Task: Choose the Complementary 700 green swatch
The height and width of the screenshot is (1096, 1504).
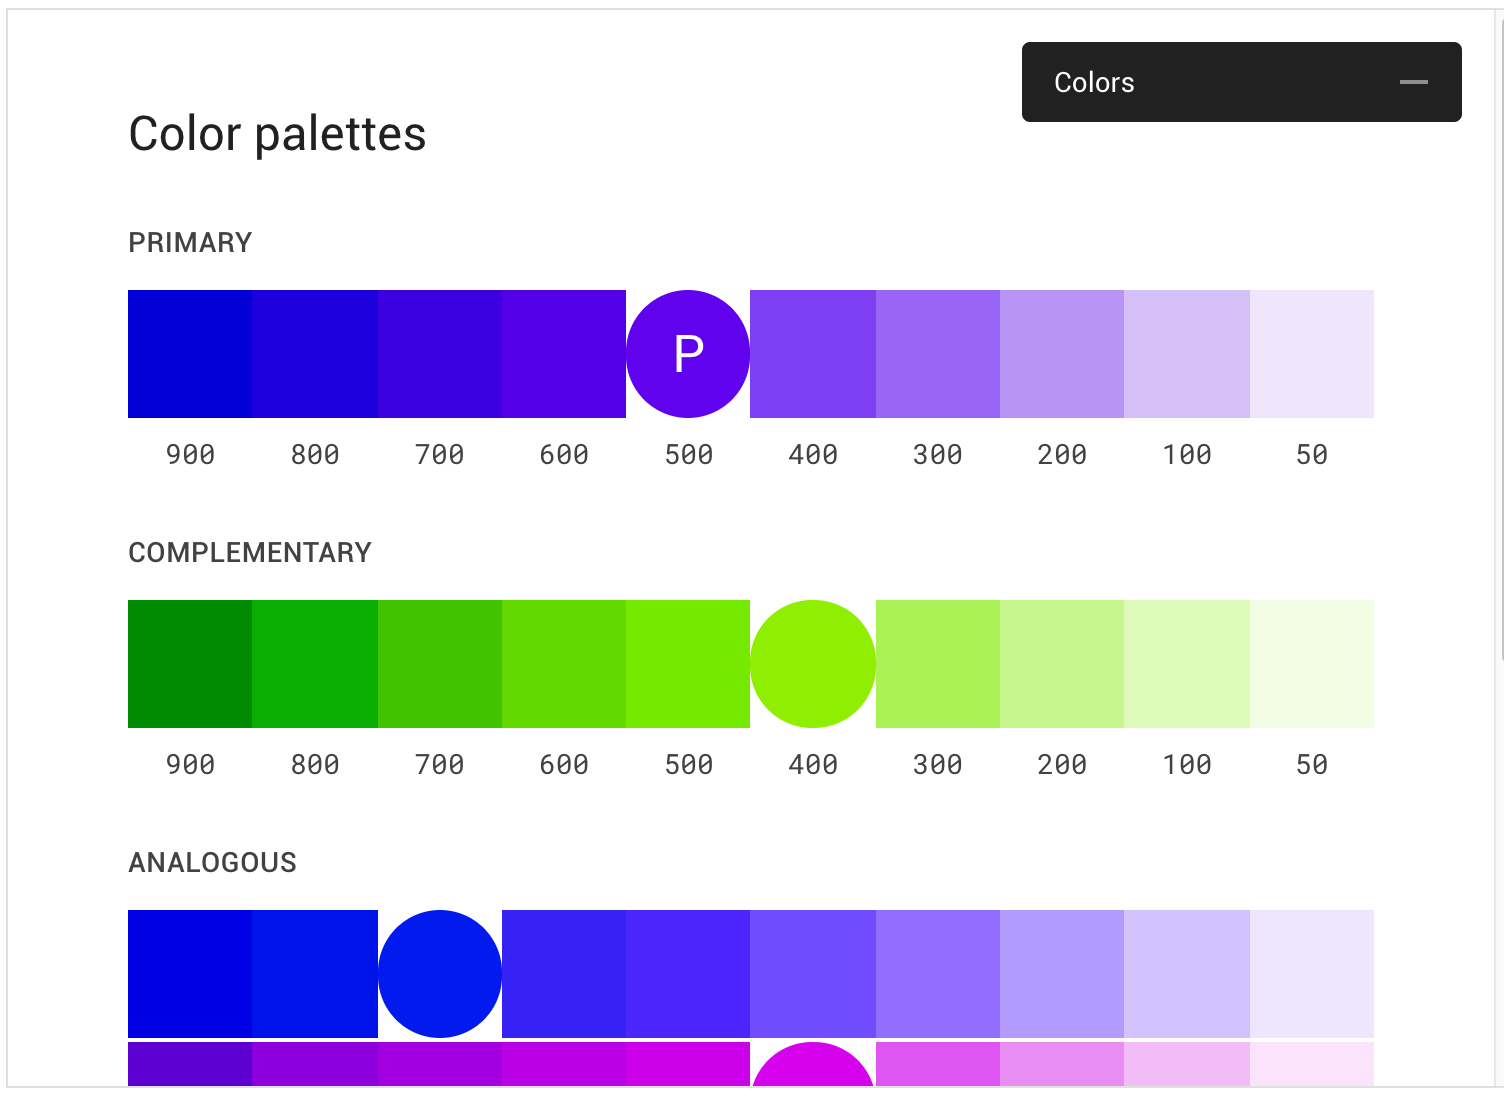Action: [x=440, y=664]
